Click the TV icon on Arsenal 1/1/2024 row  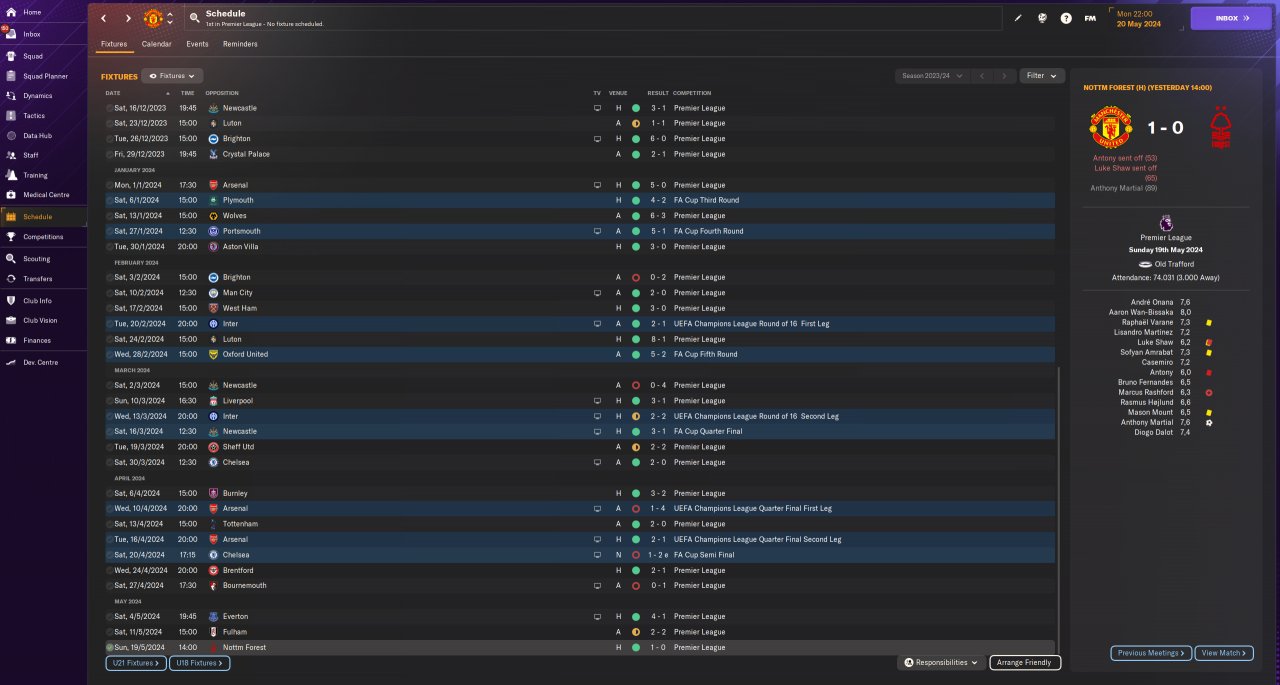(x=597, y=185)
